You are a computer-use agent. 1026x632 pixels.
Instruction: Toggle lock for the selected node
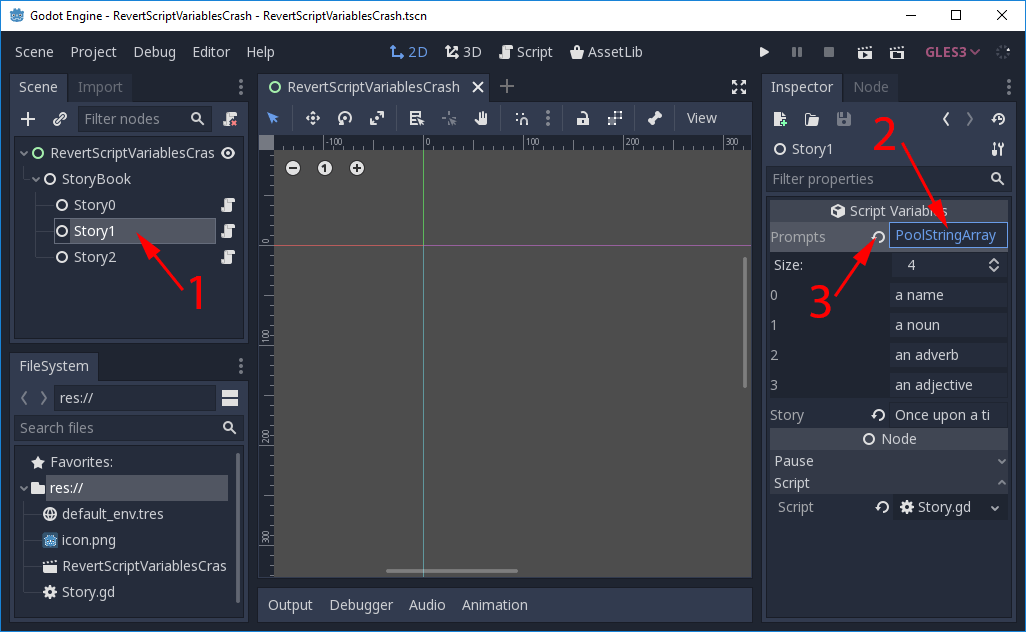583,118
